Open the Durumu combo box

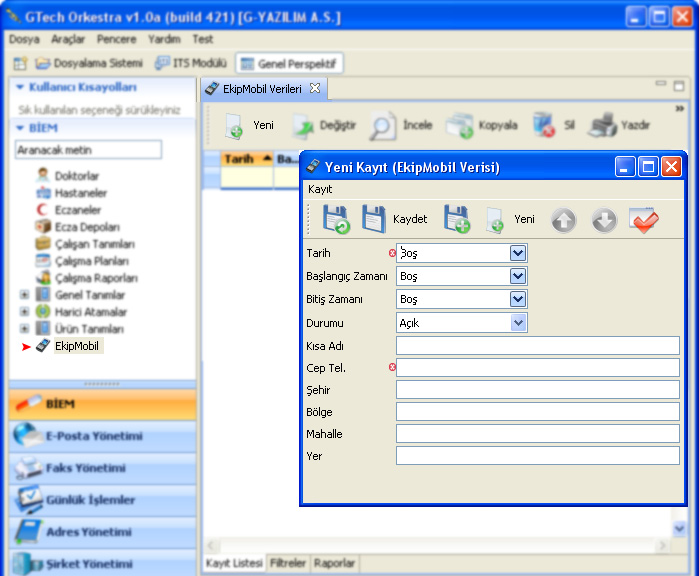pos(517,323)
